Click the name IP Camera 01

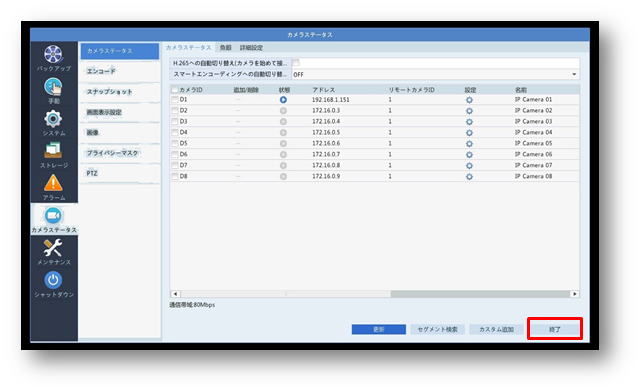click(533, 99)
